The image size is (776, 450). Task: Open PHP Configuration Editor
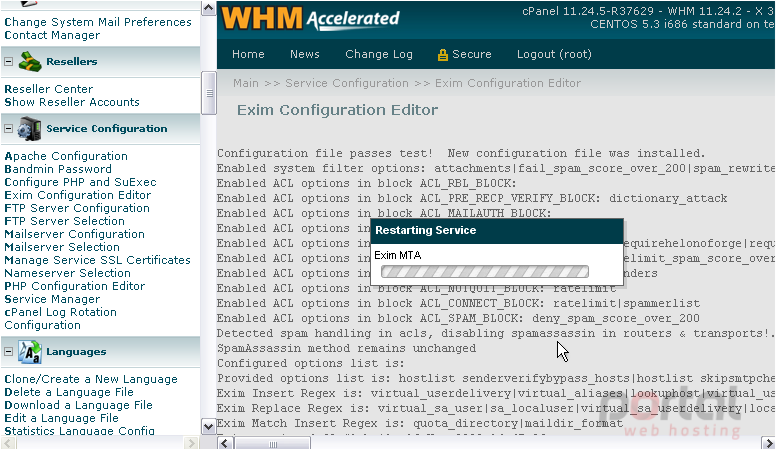[75, 286]
